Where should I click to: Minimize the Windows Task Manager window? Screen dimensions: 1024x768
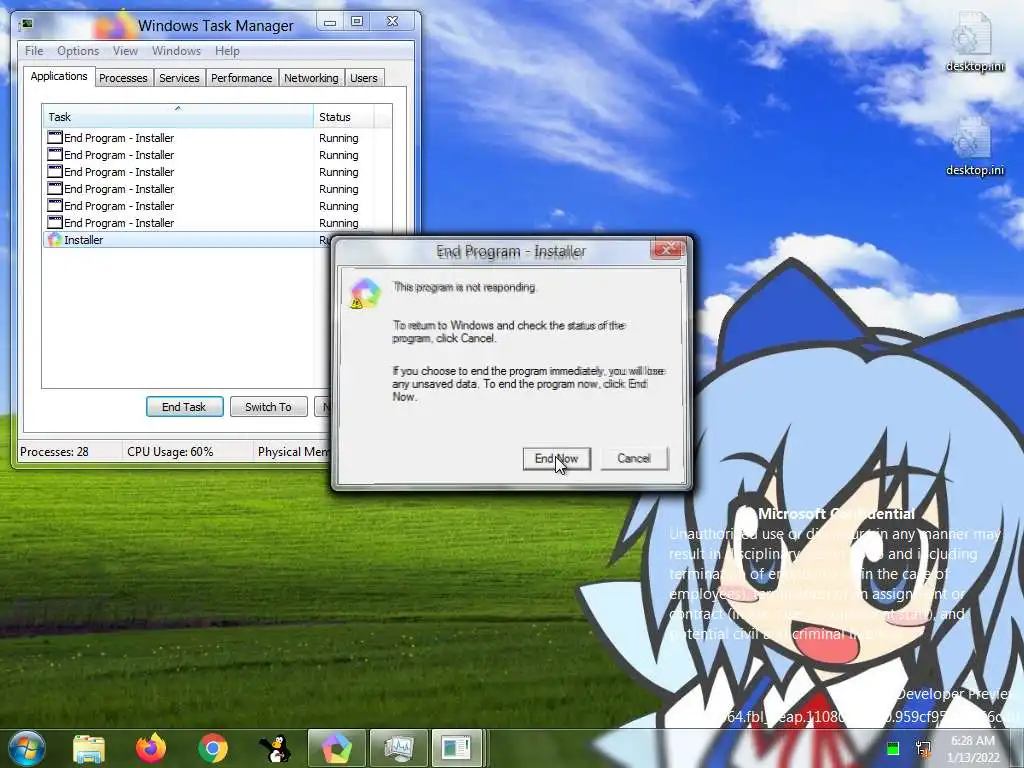[x=330, y=22]
